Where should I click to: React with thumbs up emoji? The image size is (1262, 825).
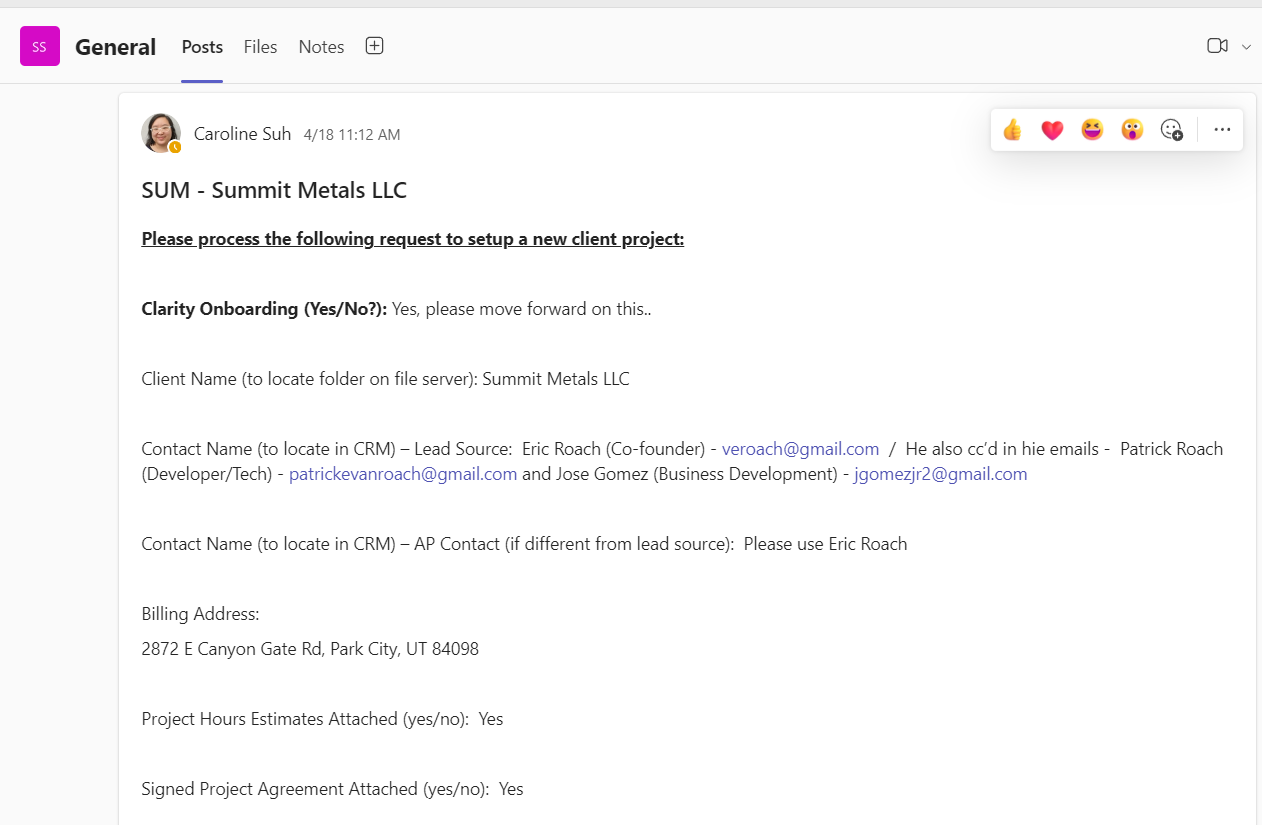click(1012, 130)
